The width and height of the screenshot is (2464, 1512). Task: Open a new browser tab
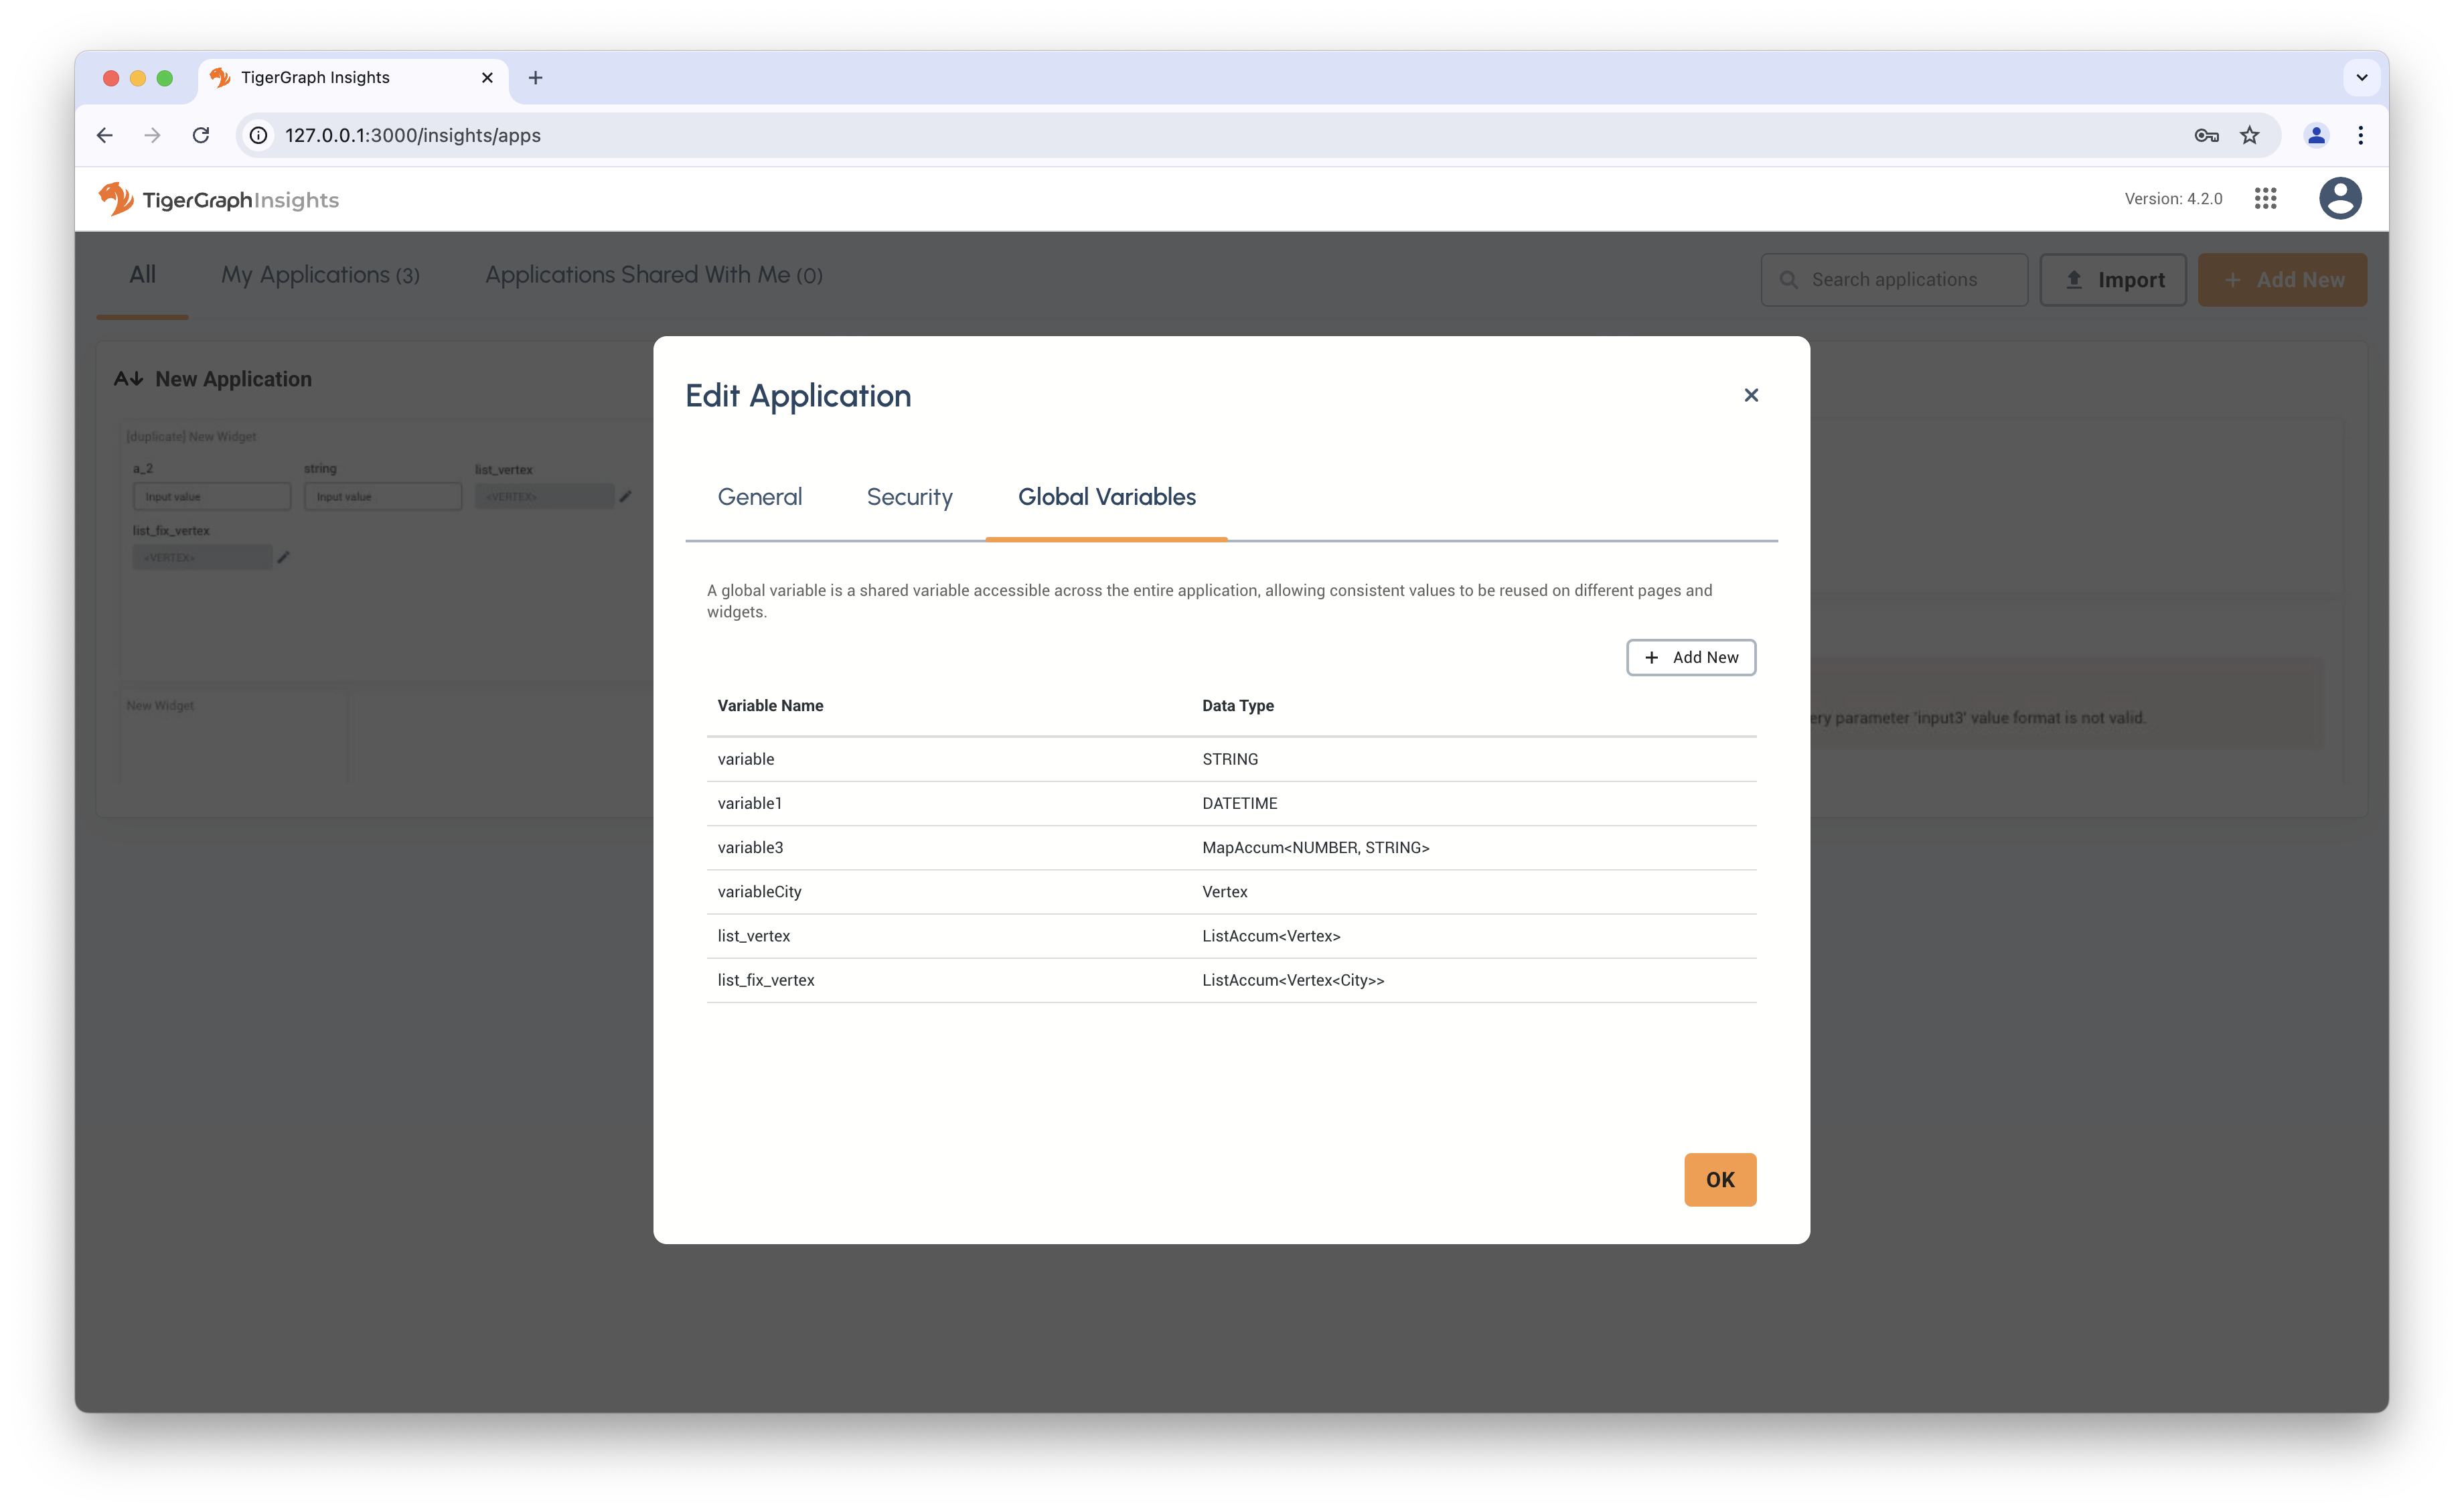(535, 78)
